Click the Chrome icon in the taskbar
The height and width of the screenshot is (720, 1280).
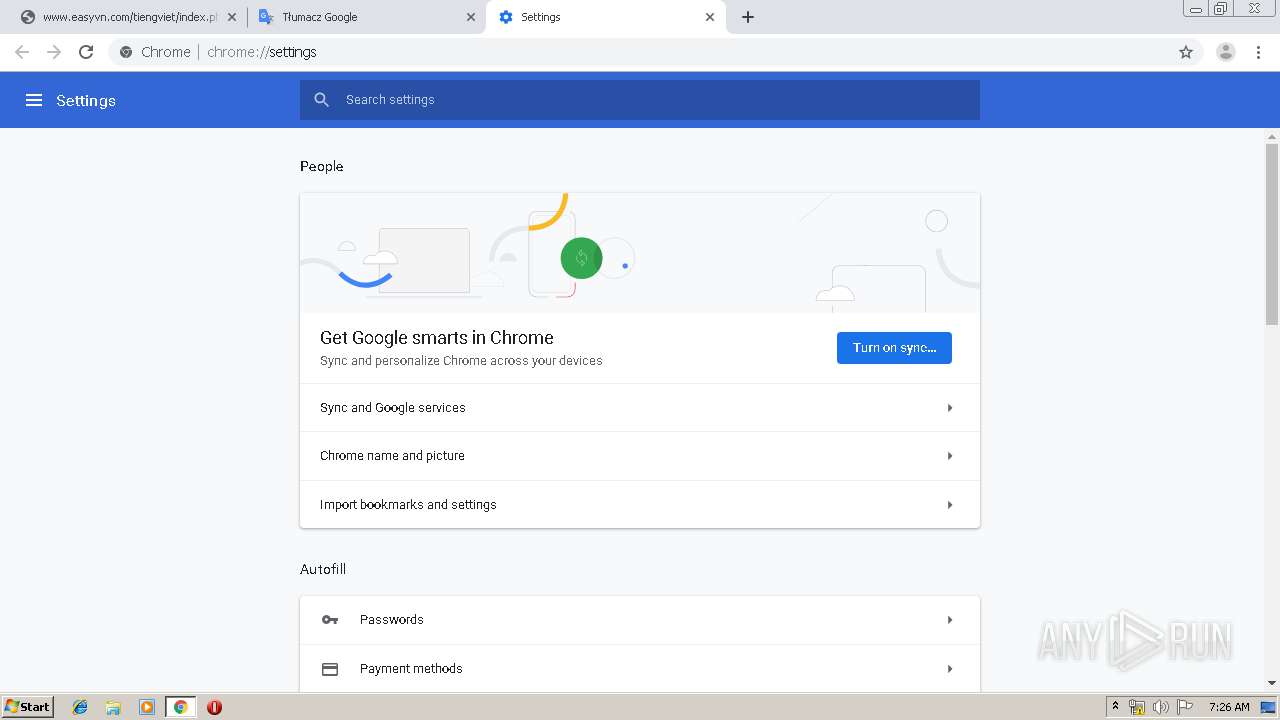tap(180, 707)
